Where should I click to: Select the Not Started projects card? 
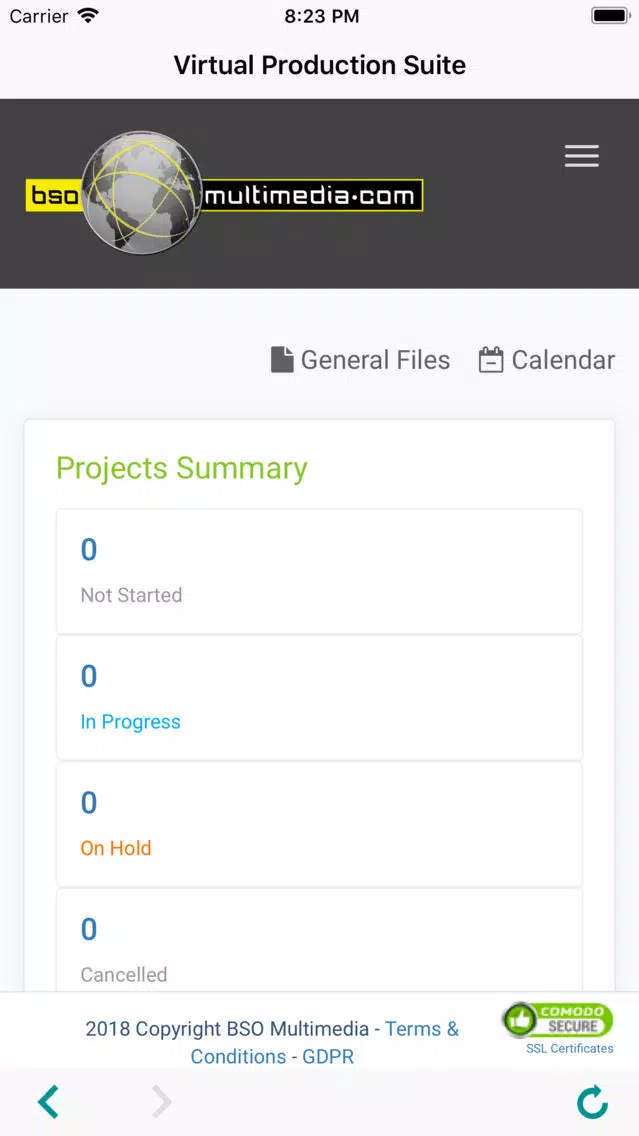click(320, 572)
